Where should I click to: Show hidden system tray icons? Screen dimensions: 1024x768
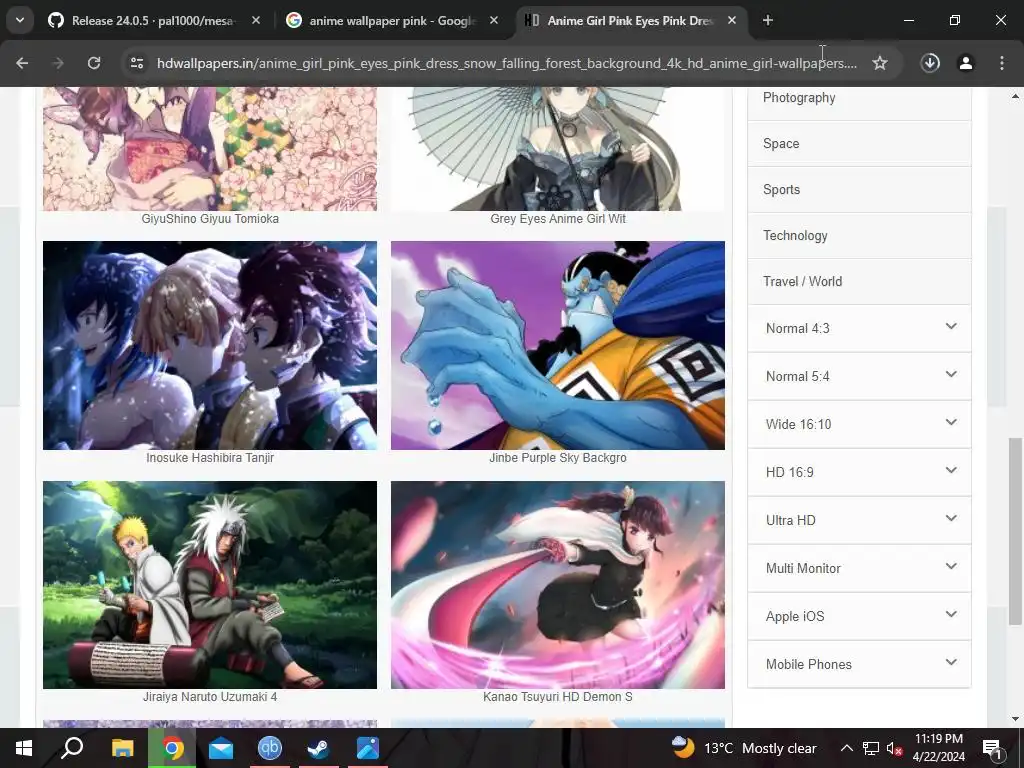(x=846, y=748)
